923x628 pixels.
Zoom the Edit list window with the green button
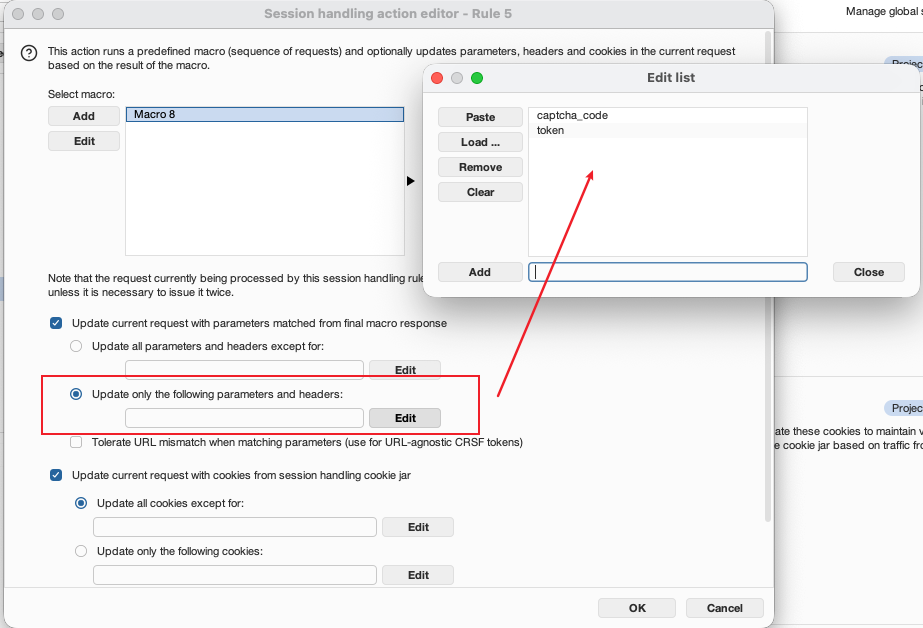coord(477,78)
